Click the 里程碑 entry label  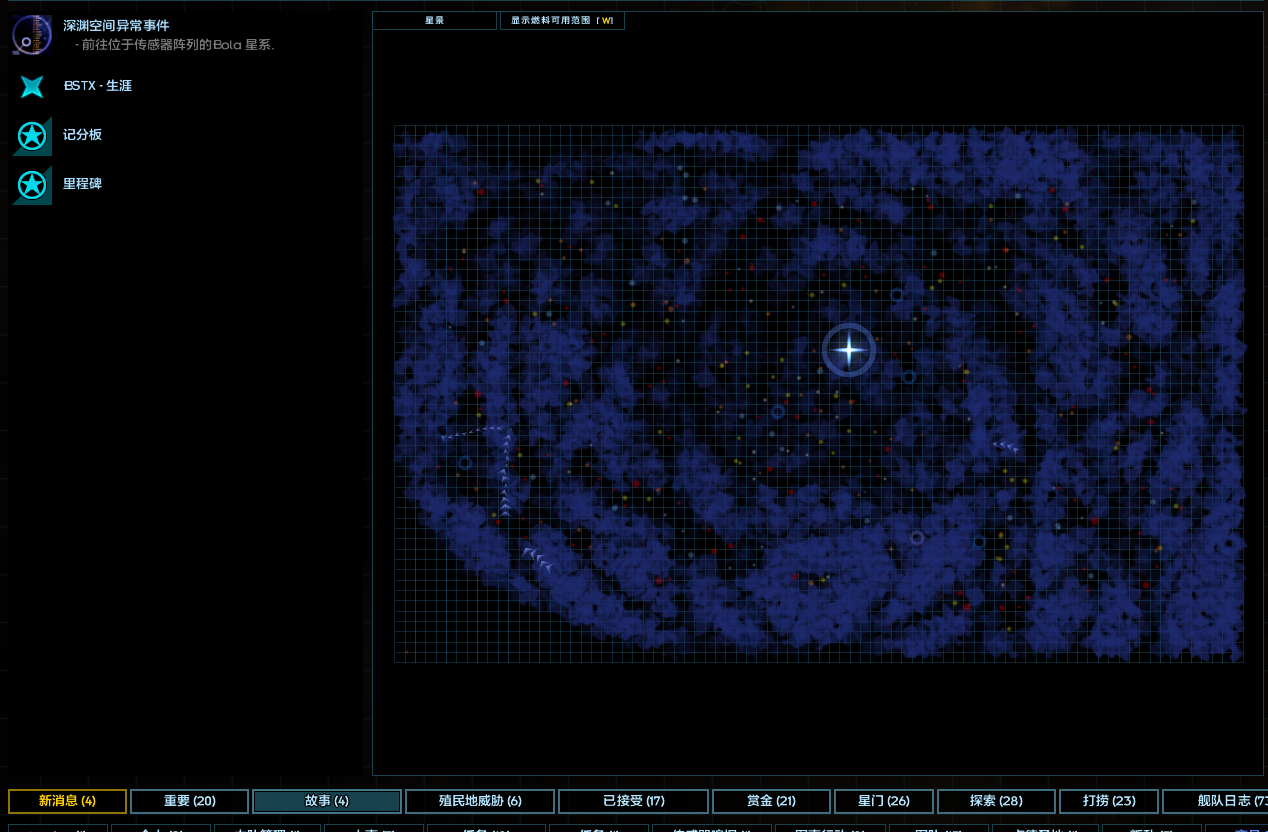(82, 184)
